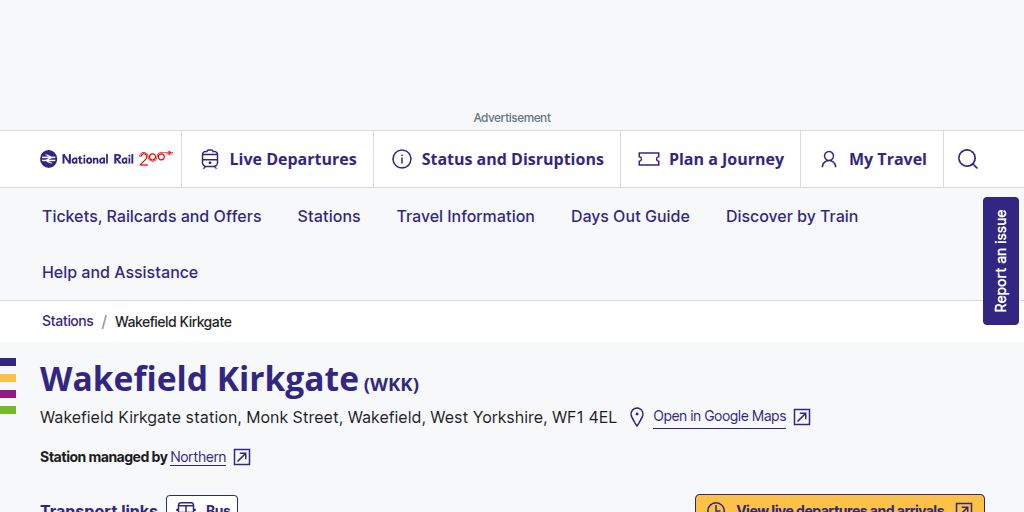
Task: Go to Stations breadcrumb link
Action: 68,321
